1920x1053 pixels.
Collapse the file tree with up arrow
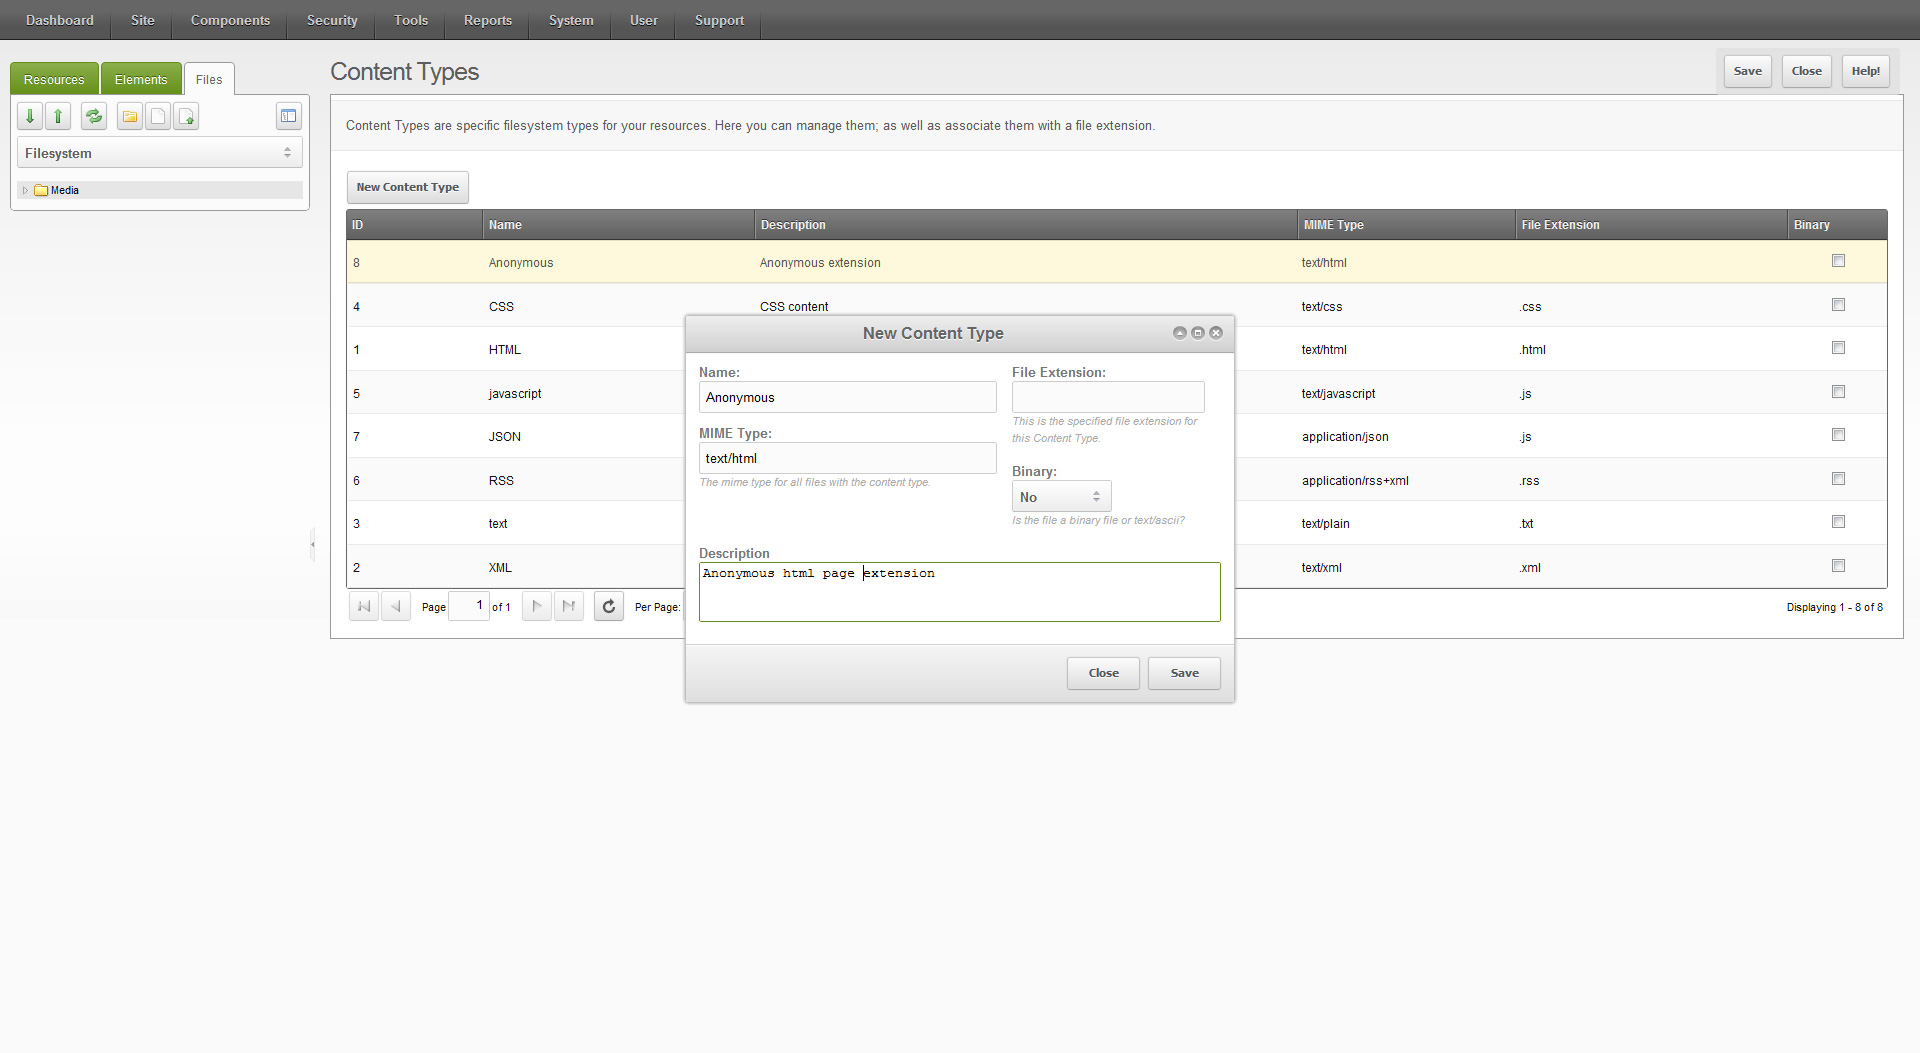[58, 116]
